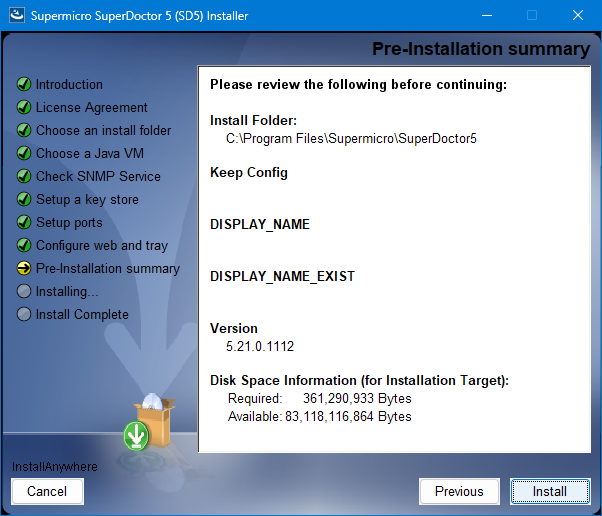Screen dimensions: 602x516
Task: Select the Setup ports step label
Action: tap(69, 223)
